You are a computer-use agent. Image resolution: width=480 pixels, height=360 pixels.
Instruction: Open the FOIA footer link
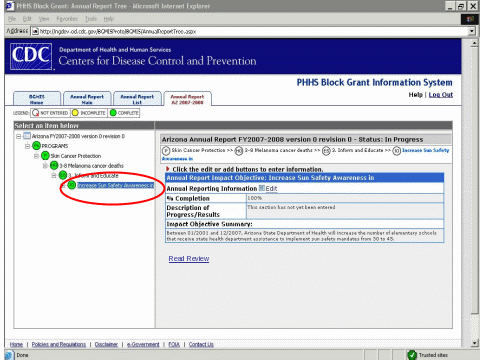(x=174, y=344)
